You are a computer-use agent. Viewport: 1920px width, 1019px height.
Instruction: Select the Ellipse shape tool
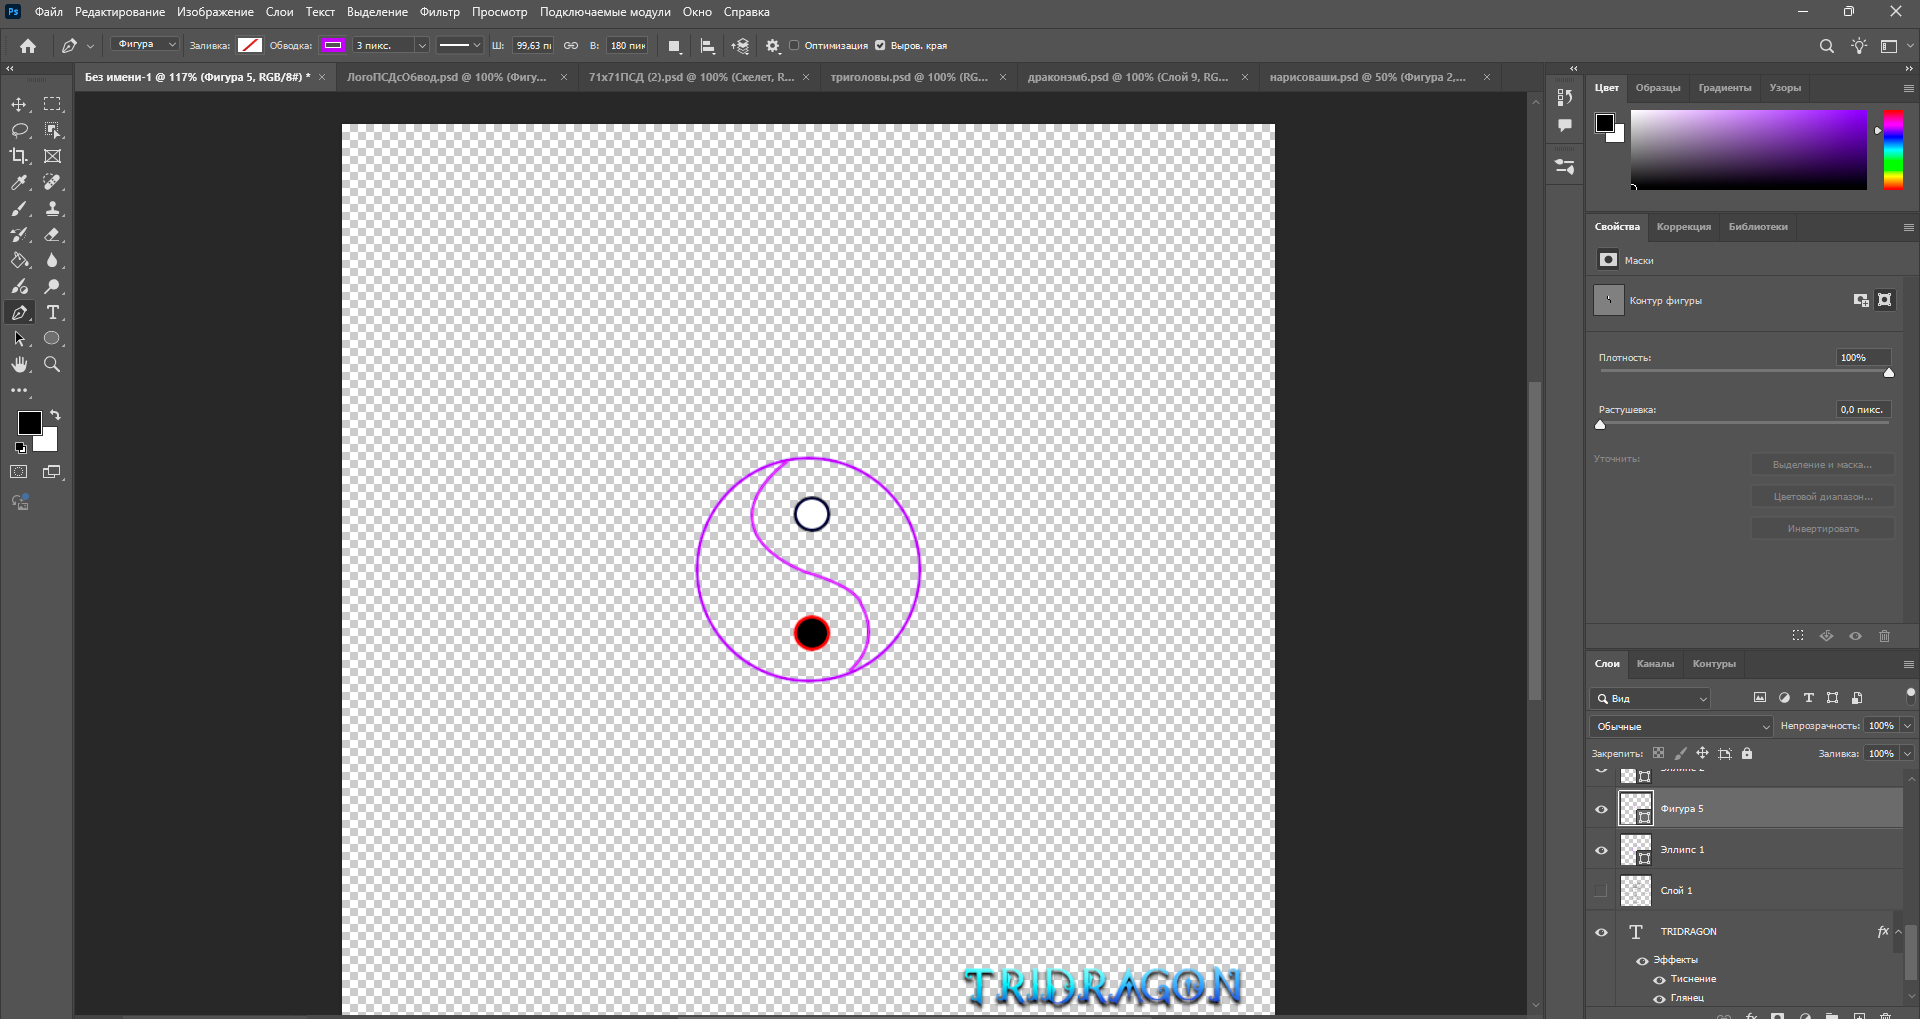coord(52,338)
